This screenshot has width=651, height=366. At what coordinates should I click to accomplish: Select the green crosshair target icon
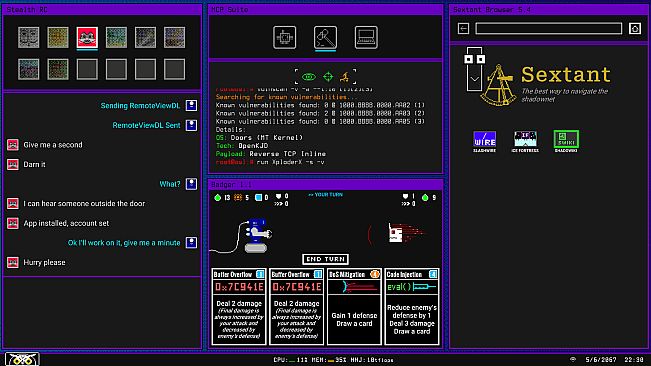(x=328, y=77)
